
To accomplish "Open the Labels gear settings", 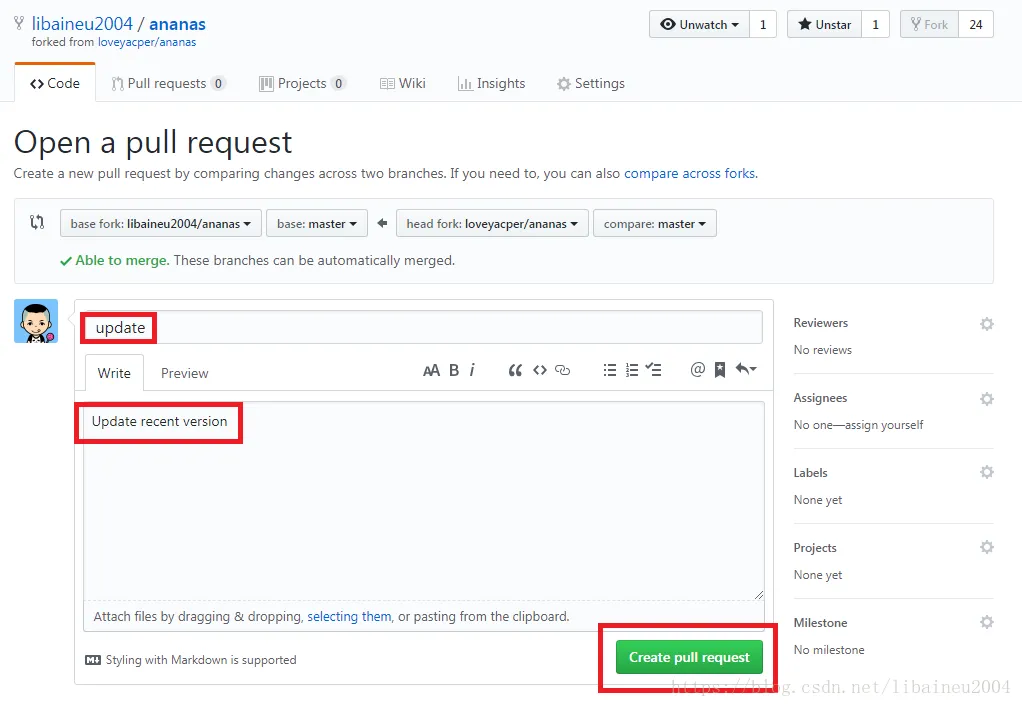I will tap(987, 472).
